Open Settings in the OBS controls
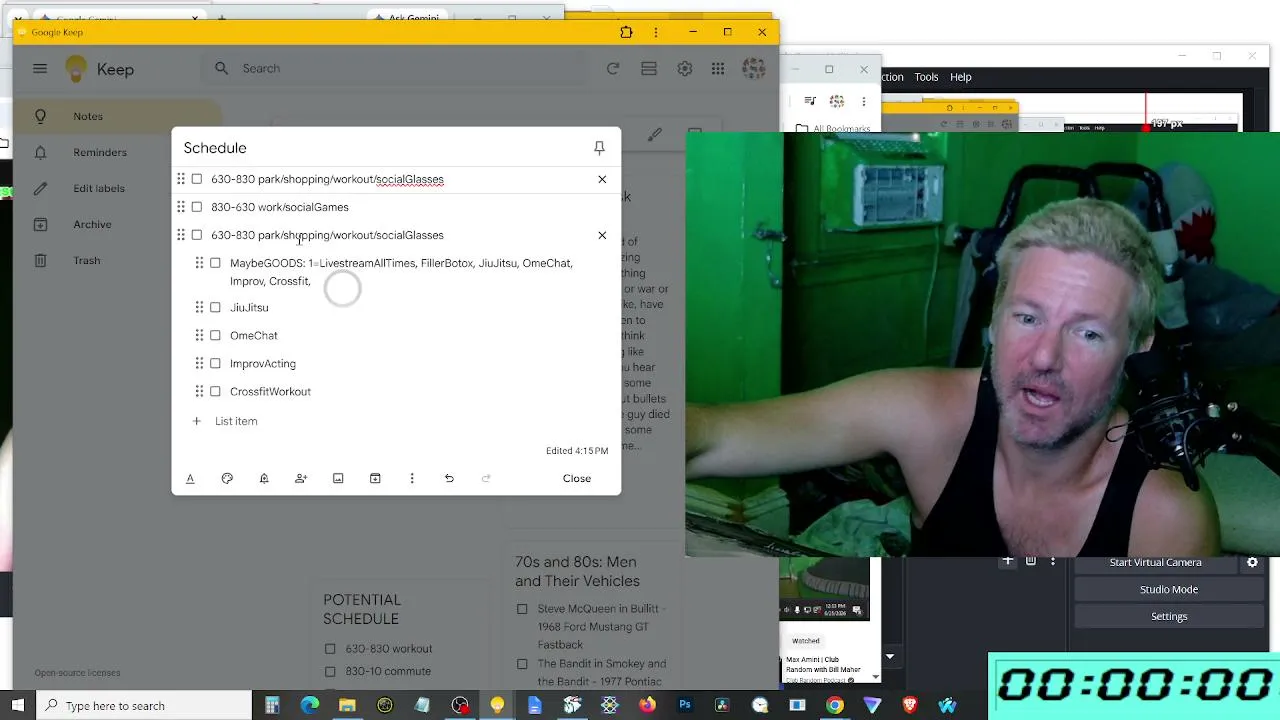Image resolution: width=1280 pixels, height=720 pixels. 1169,616
